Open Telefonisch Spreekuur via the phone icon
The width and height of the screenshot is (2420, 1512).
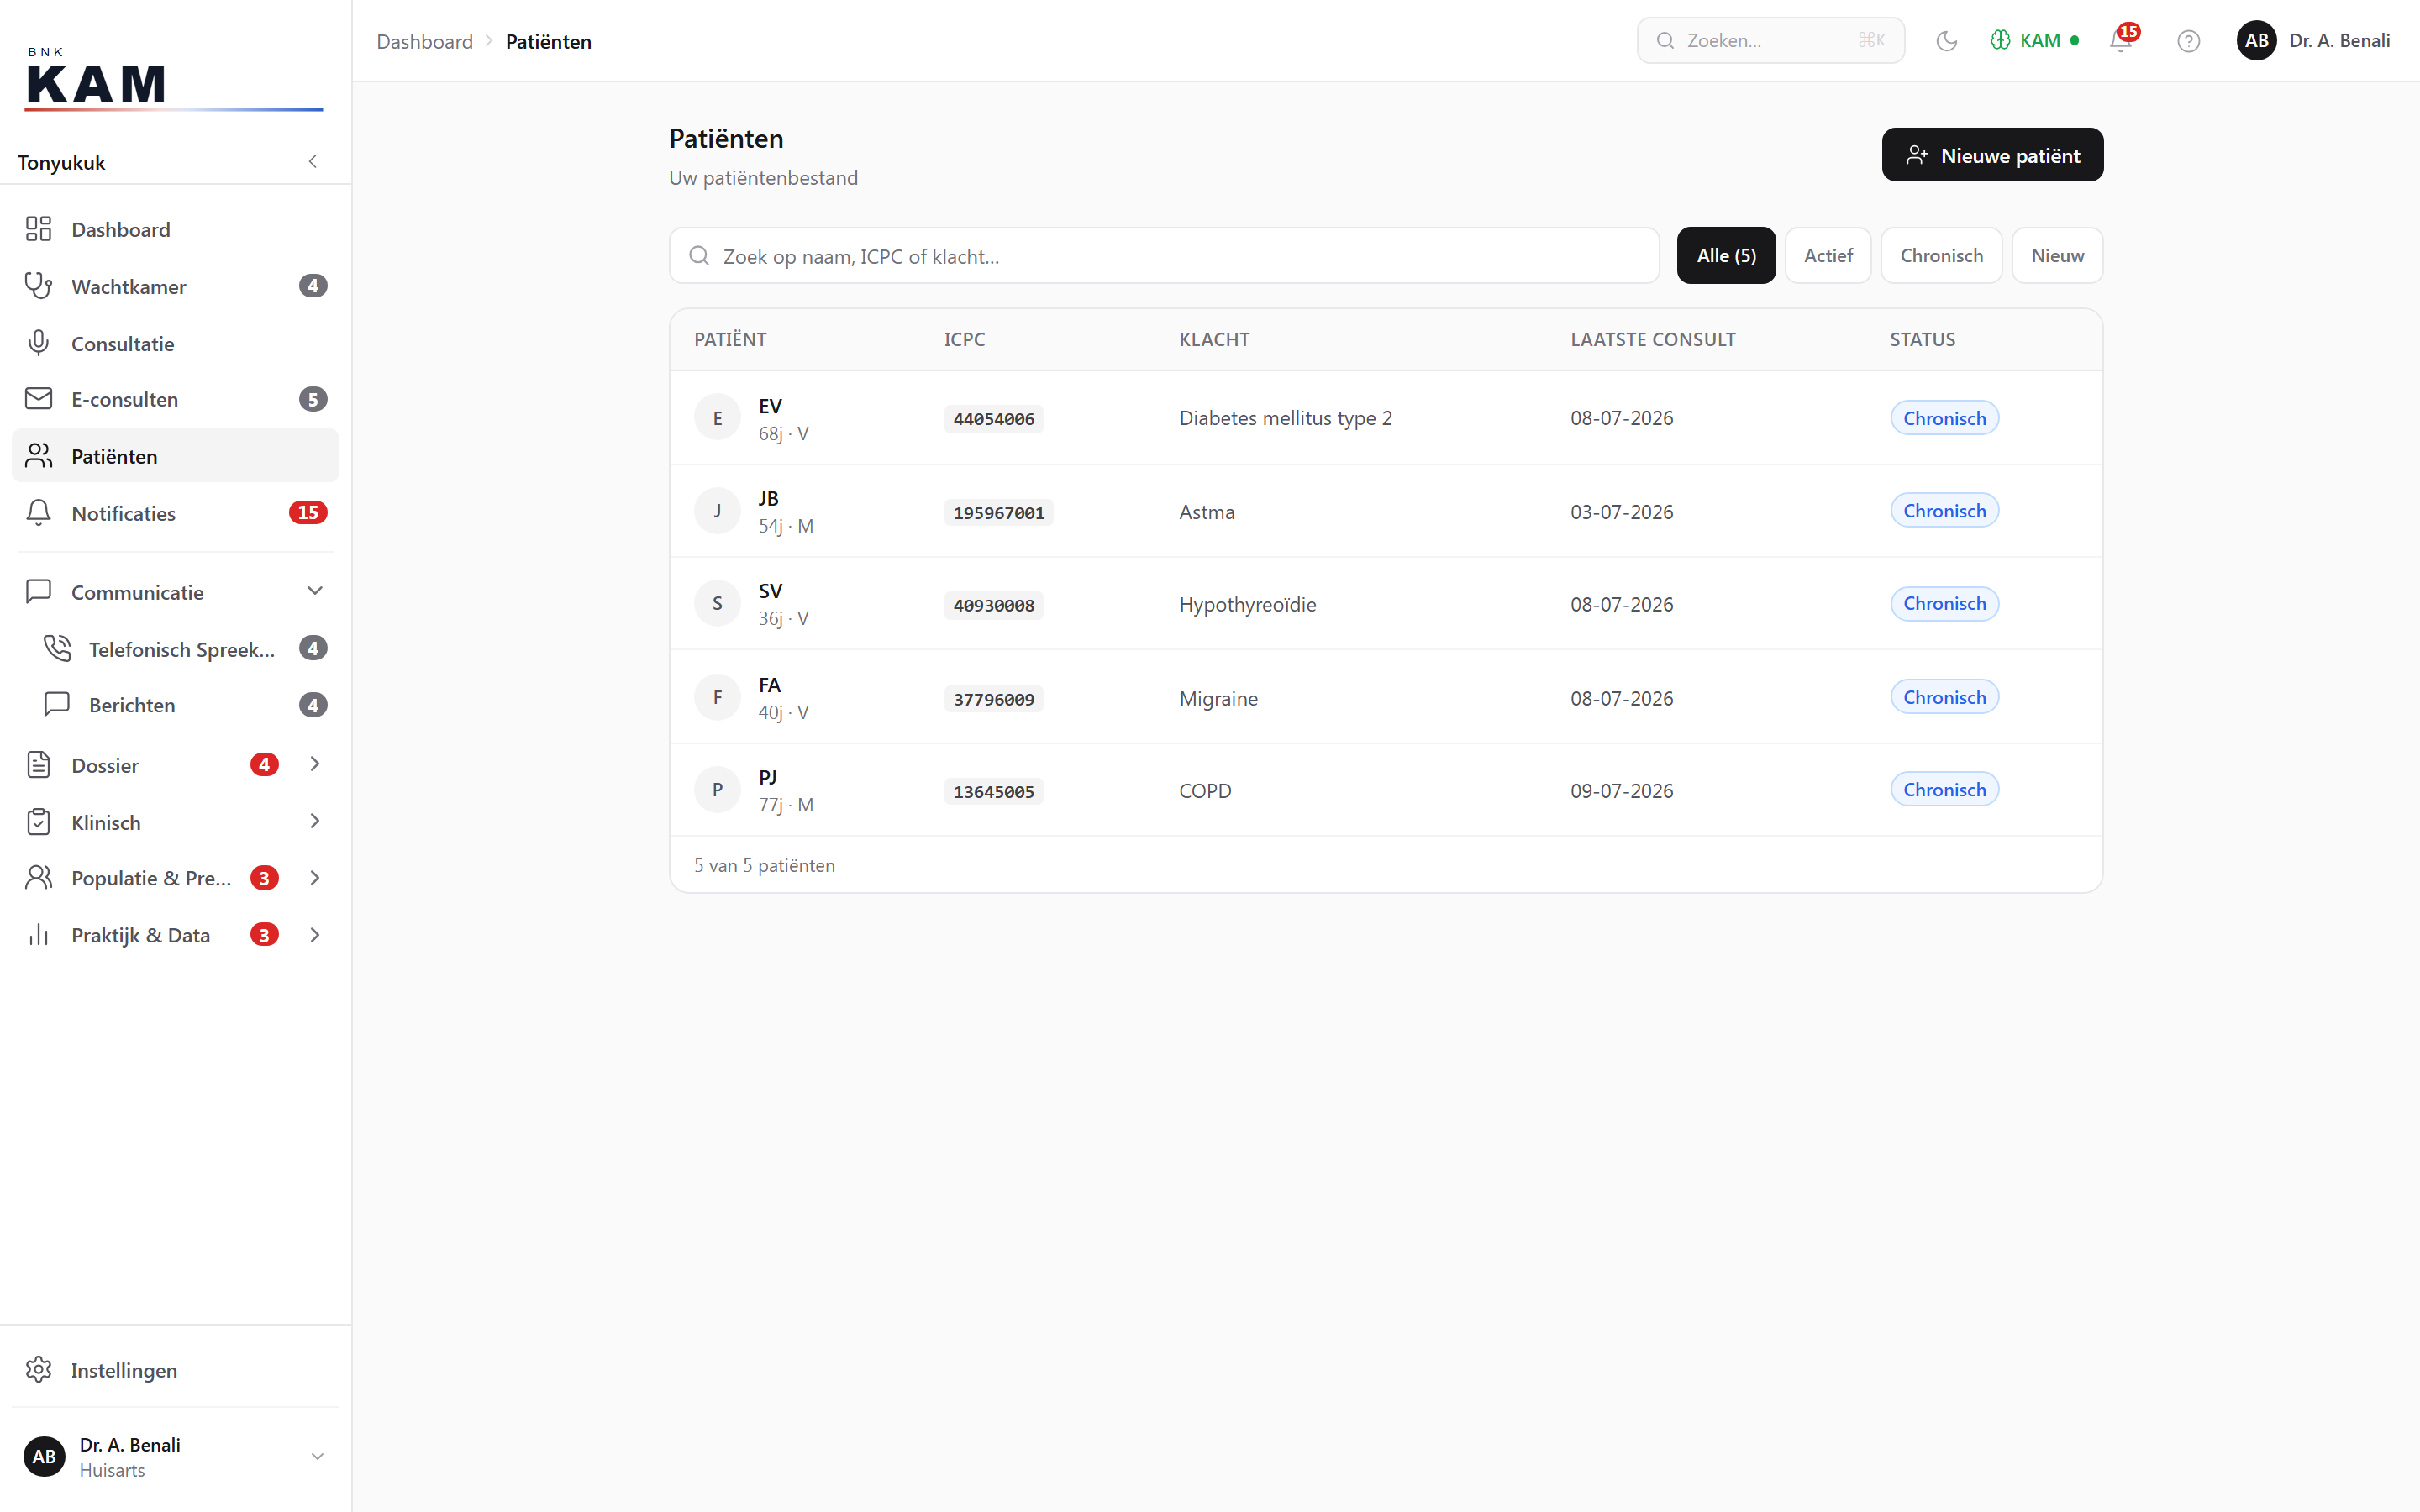57,648
